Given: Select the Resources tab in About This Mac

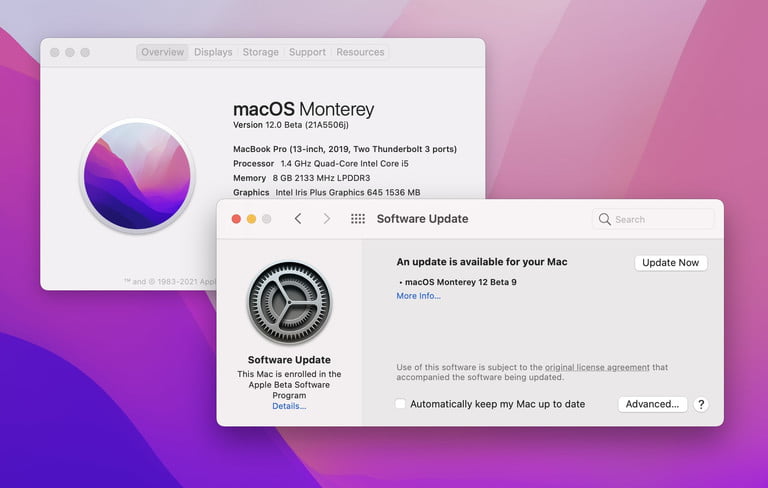Looking at the screenshot, I should [x=360, y=52].
